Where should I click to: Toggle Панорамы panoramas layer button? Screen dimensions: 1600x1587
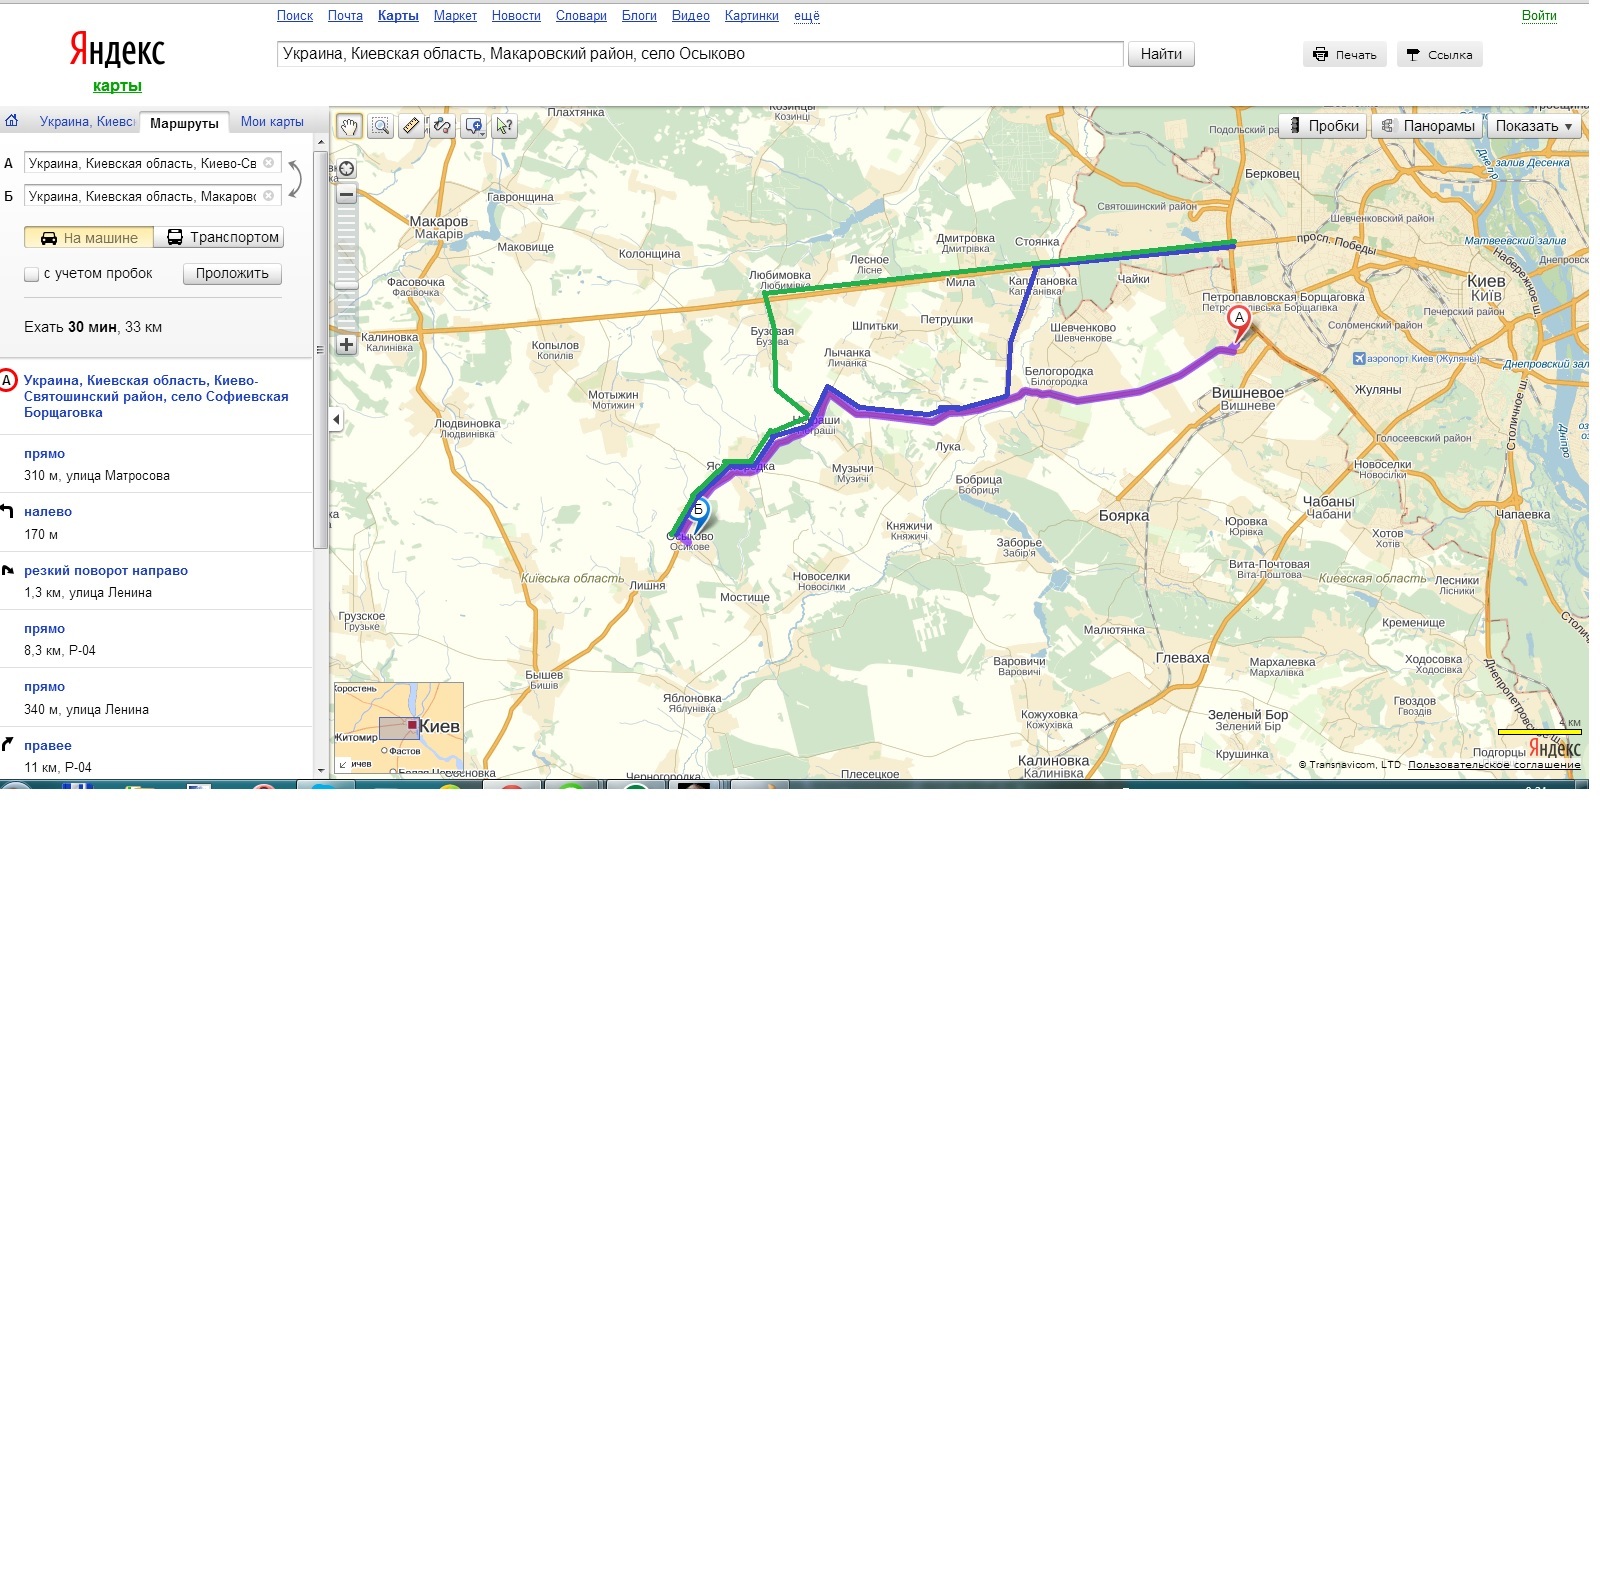click(x=1427, y=126)
